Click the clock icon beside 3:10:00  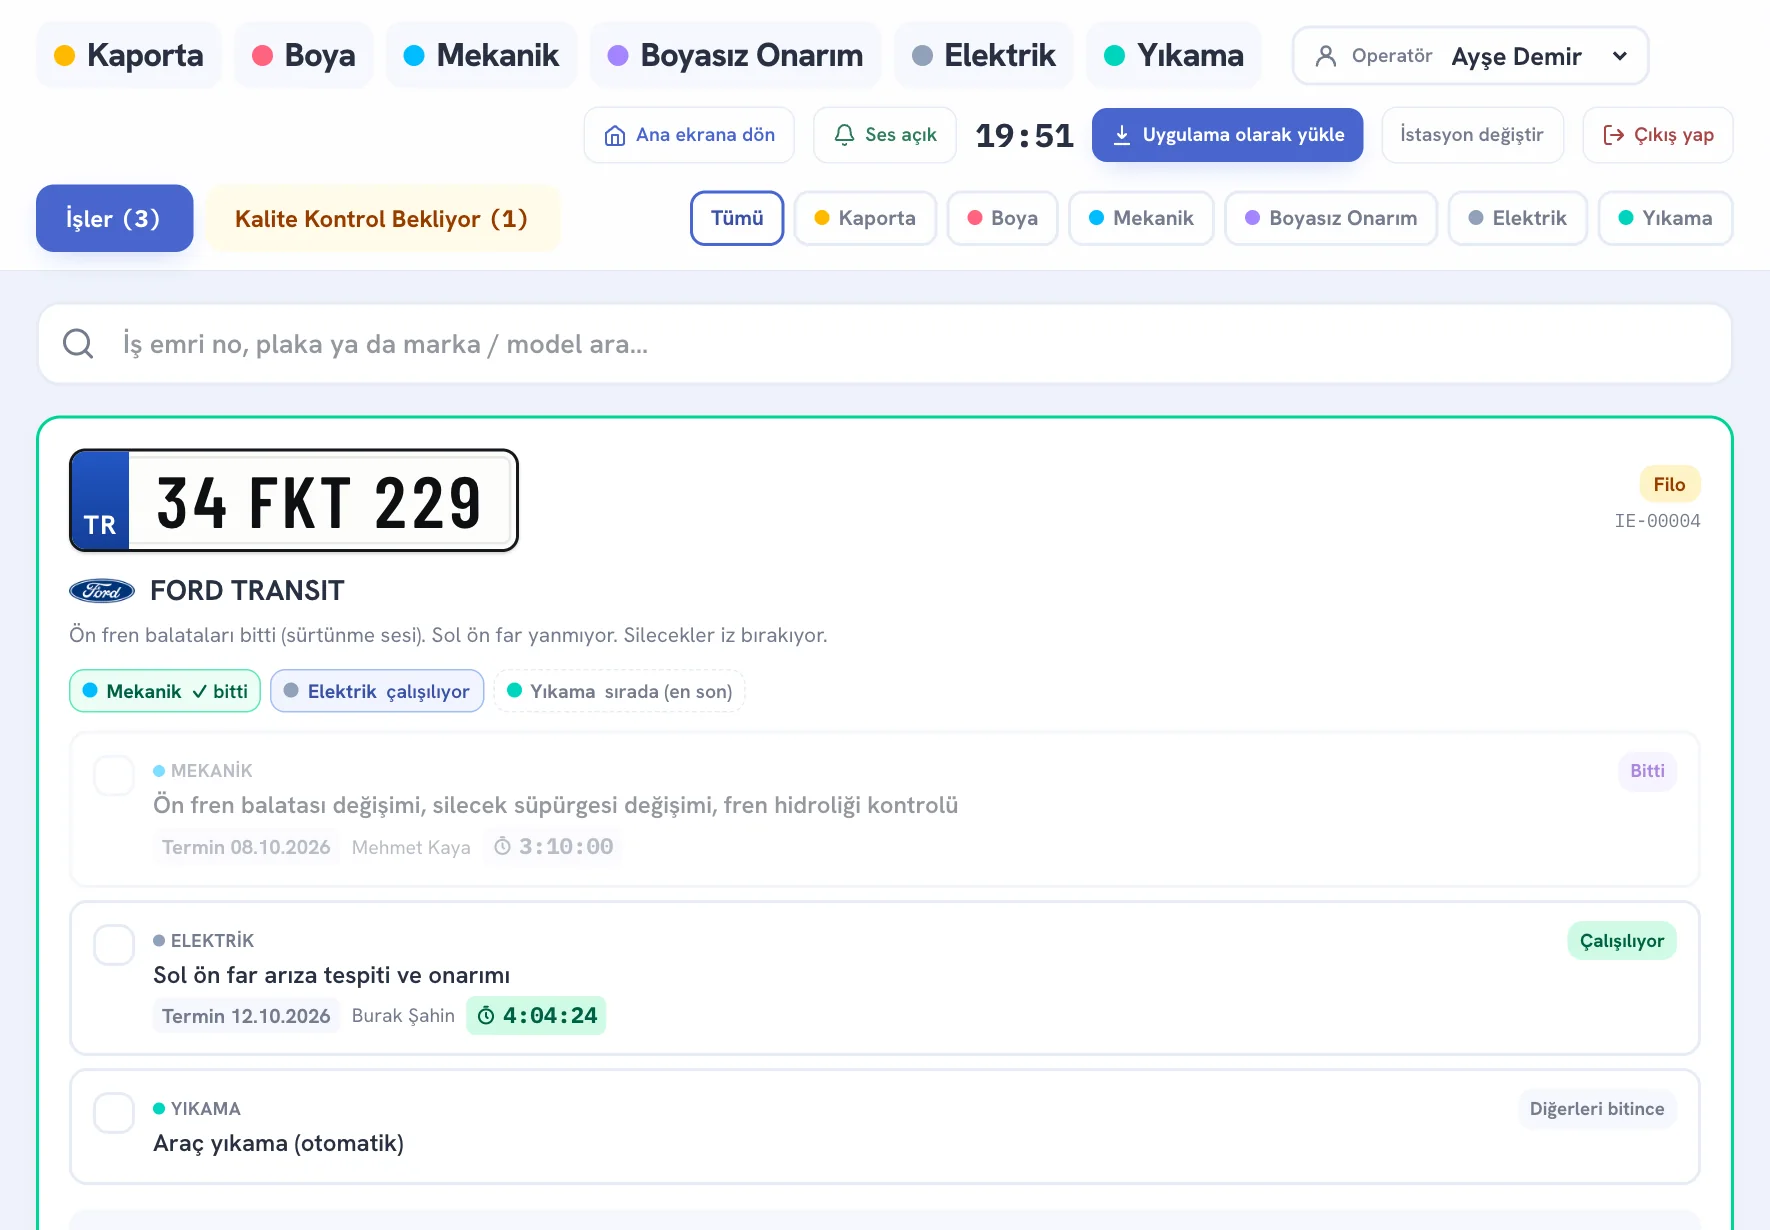(503, 847)
